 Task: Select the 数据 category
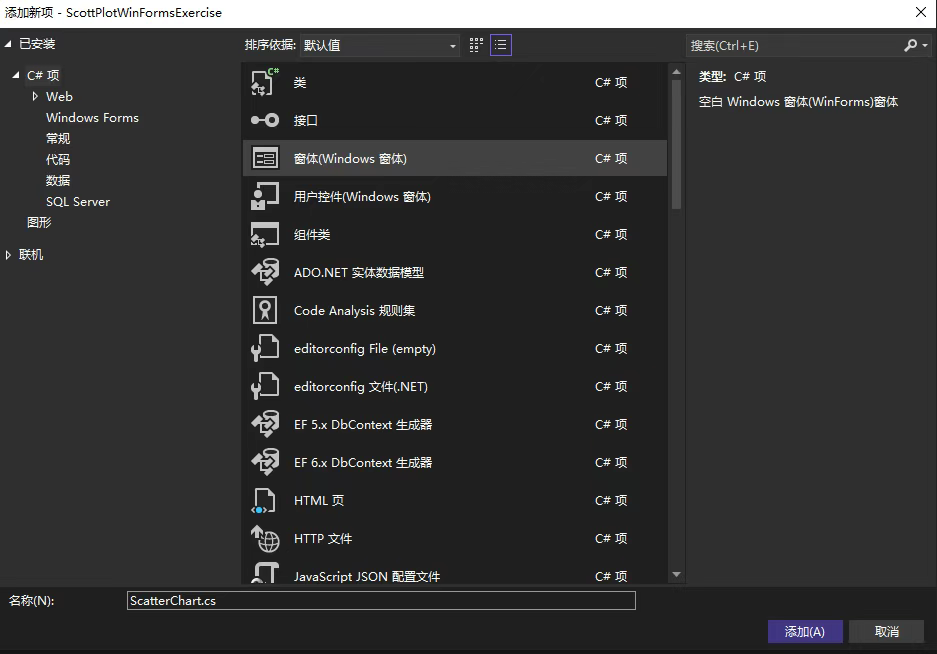[x=58, y=181]
